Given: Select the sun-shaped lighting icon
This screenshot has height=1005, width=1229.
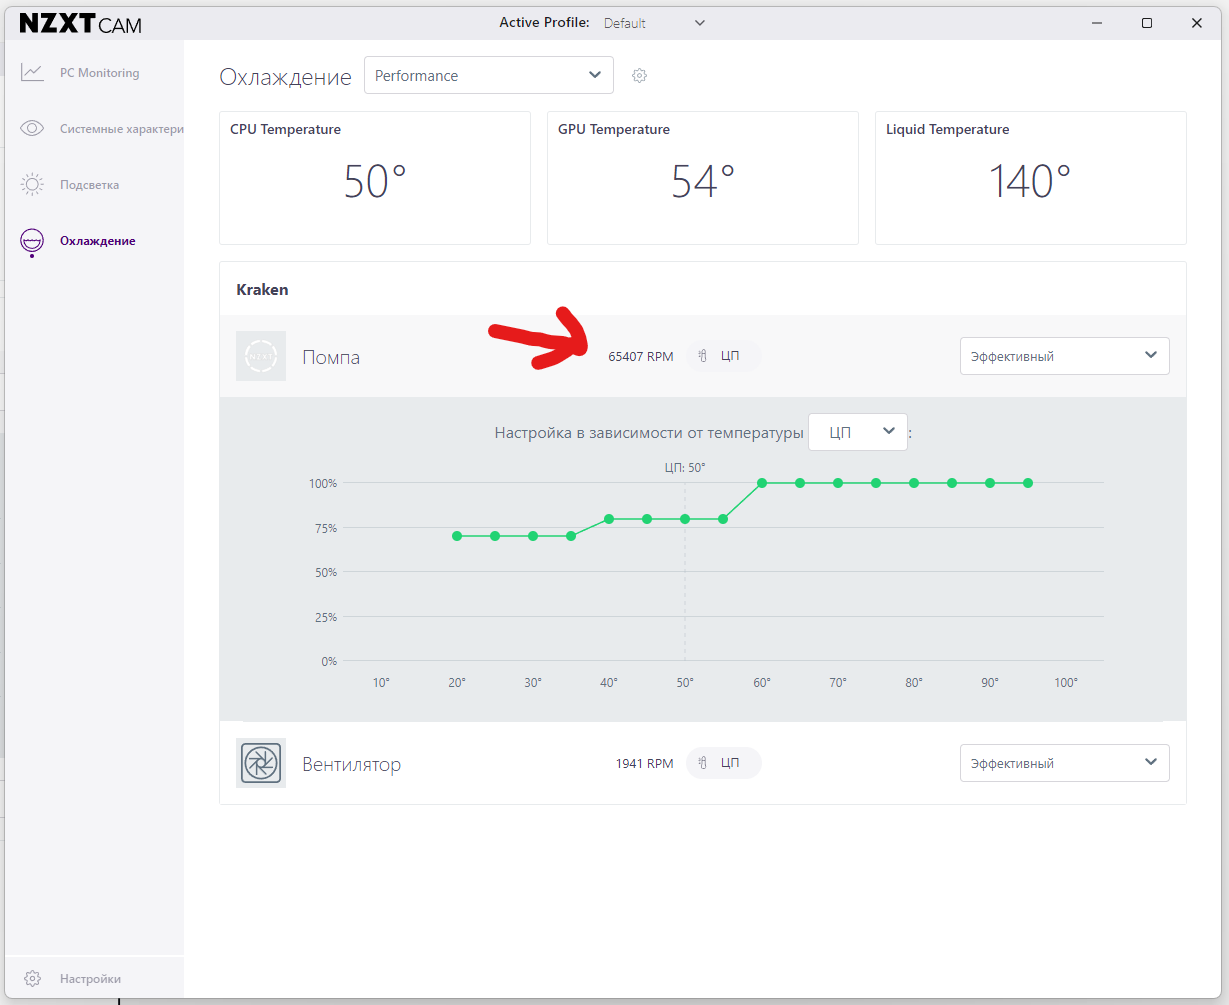Looking at the screenshot, I should tap(32, 184).
